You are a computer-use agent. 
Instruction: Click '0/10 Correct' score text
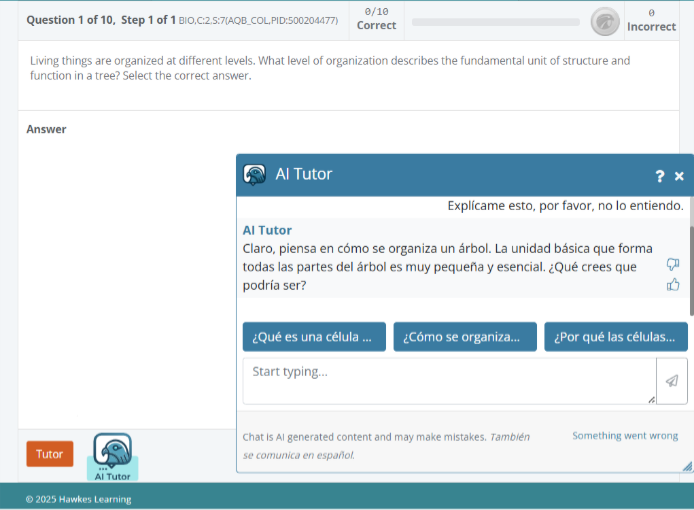(376, 19)
